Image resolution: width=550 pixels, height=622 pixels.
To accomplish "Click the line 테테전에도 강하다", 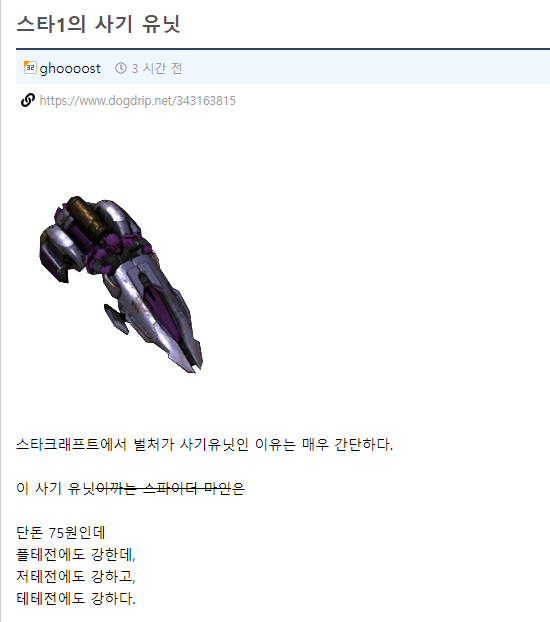I will (76, 598).
